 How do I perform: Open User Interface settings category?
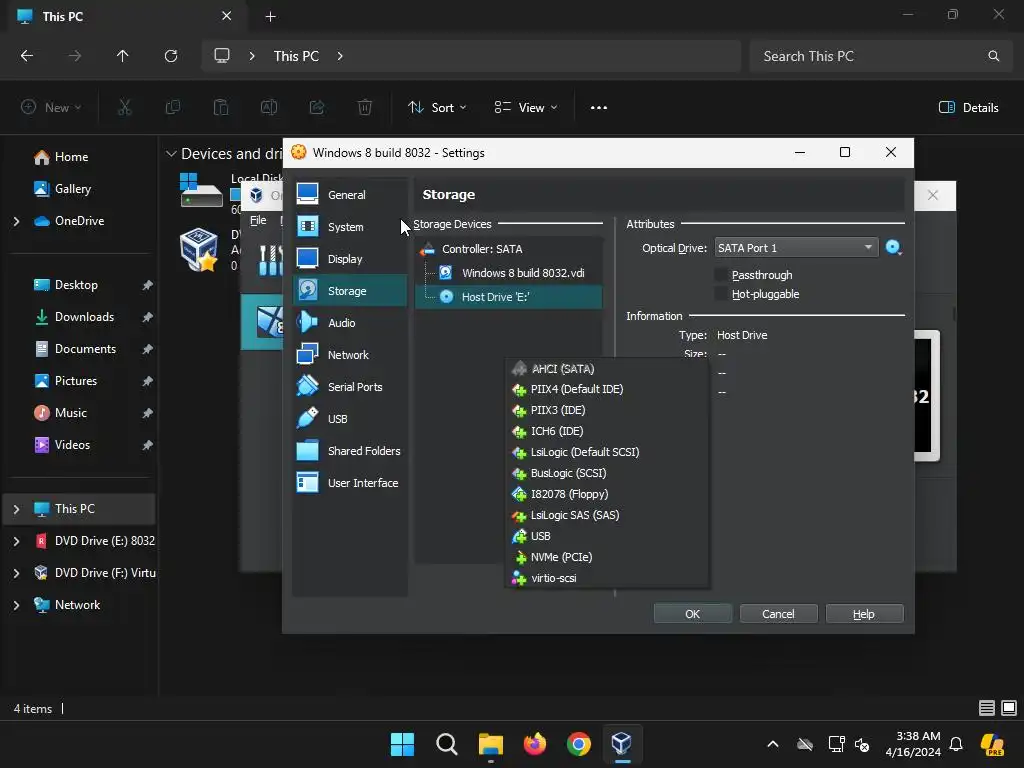349,483
